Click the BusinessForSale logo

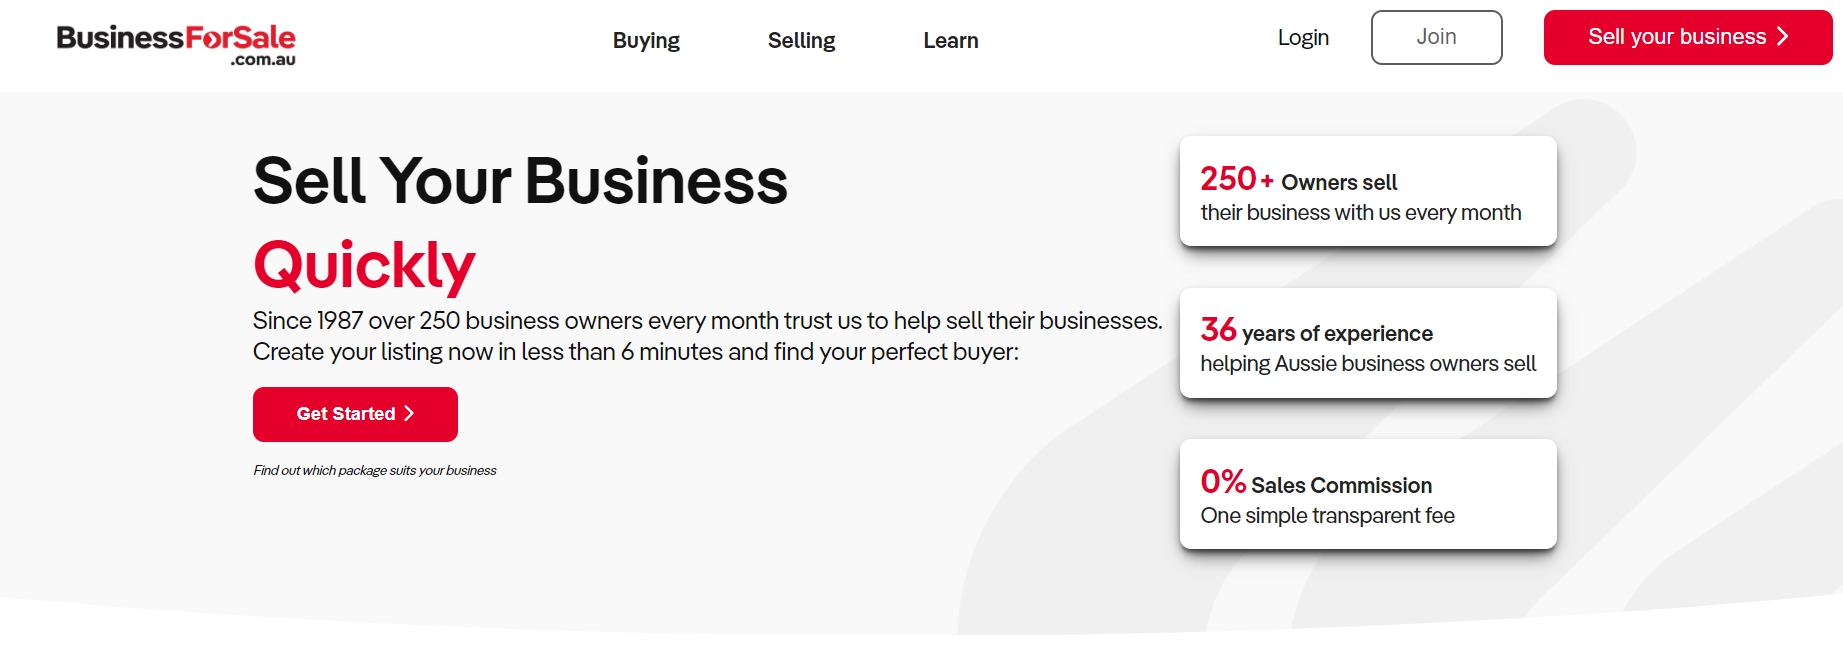175,40
